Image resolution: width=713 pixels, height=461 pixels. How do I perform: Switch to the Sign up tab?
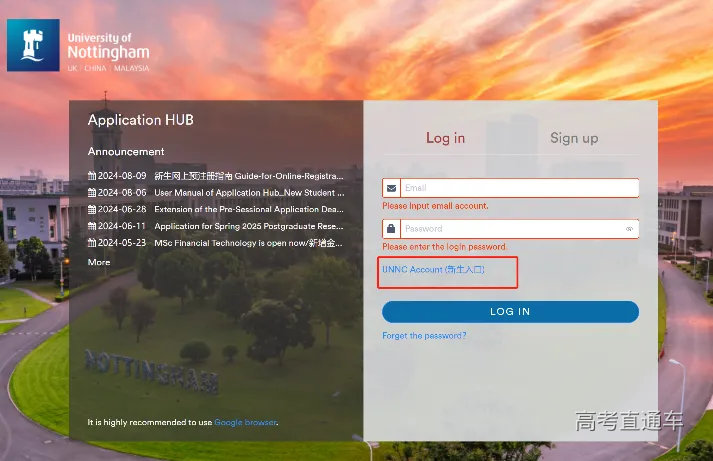[574, 138]
